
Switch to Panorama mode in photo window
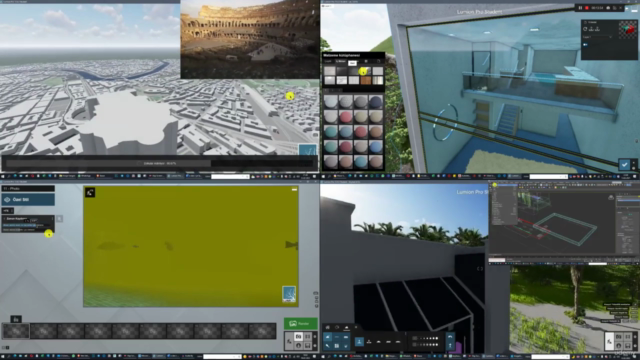click(x=298, y=346)
